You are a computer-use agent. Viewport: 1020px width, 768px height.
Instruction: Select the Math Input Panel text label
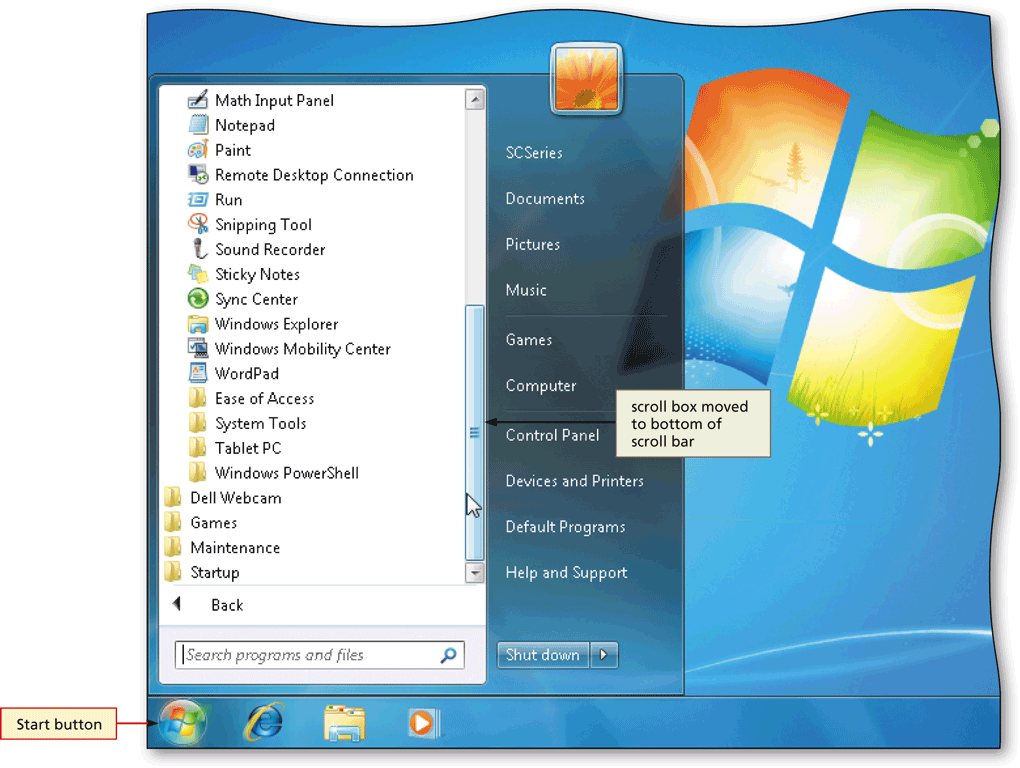tap(275, 101)
